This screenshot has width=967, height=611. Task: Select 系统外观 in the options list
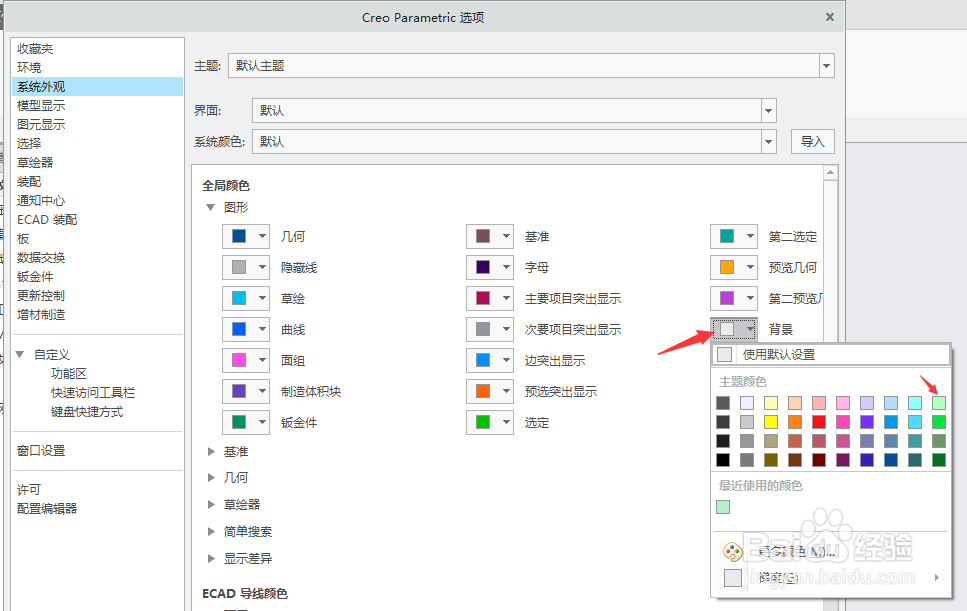(x=97, y=87)
